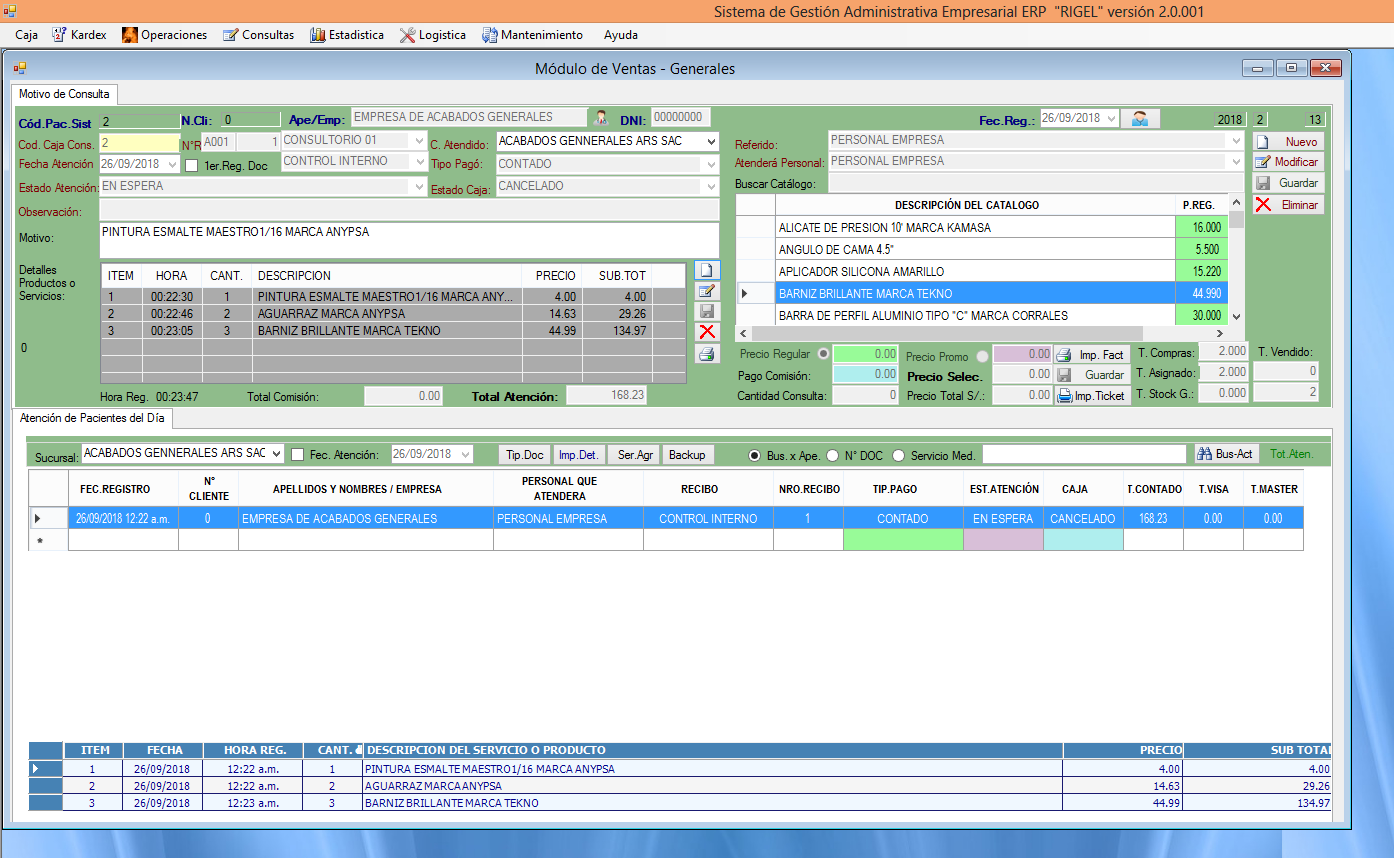This screenshot has height=858, width=1394.
Task: Open the Estado Atención dropdown
Action: click(x=417, y=186)
